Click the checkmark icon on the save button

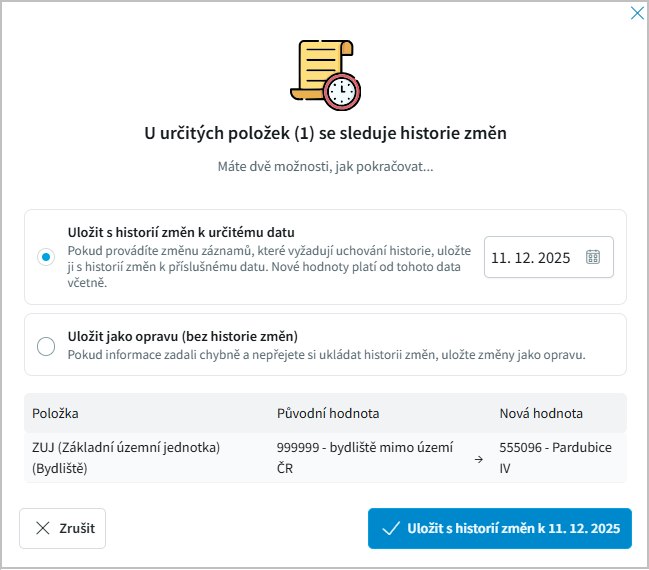(x=391, y=528)
